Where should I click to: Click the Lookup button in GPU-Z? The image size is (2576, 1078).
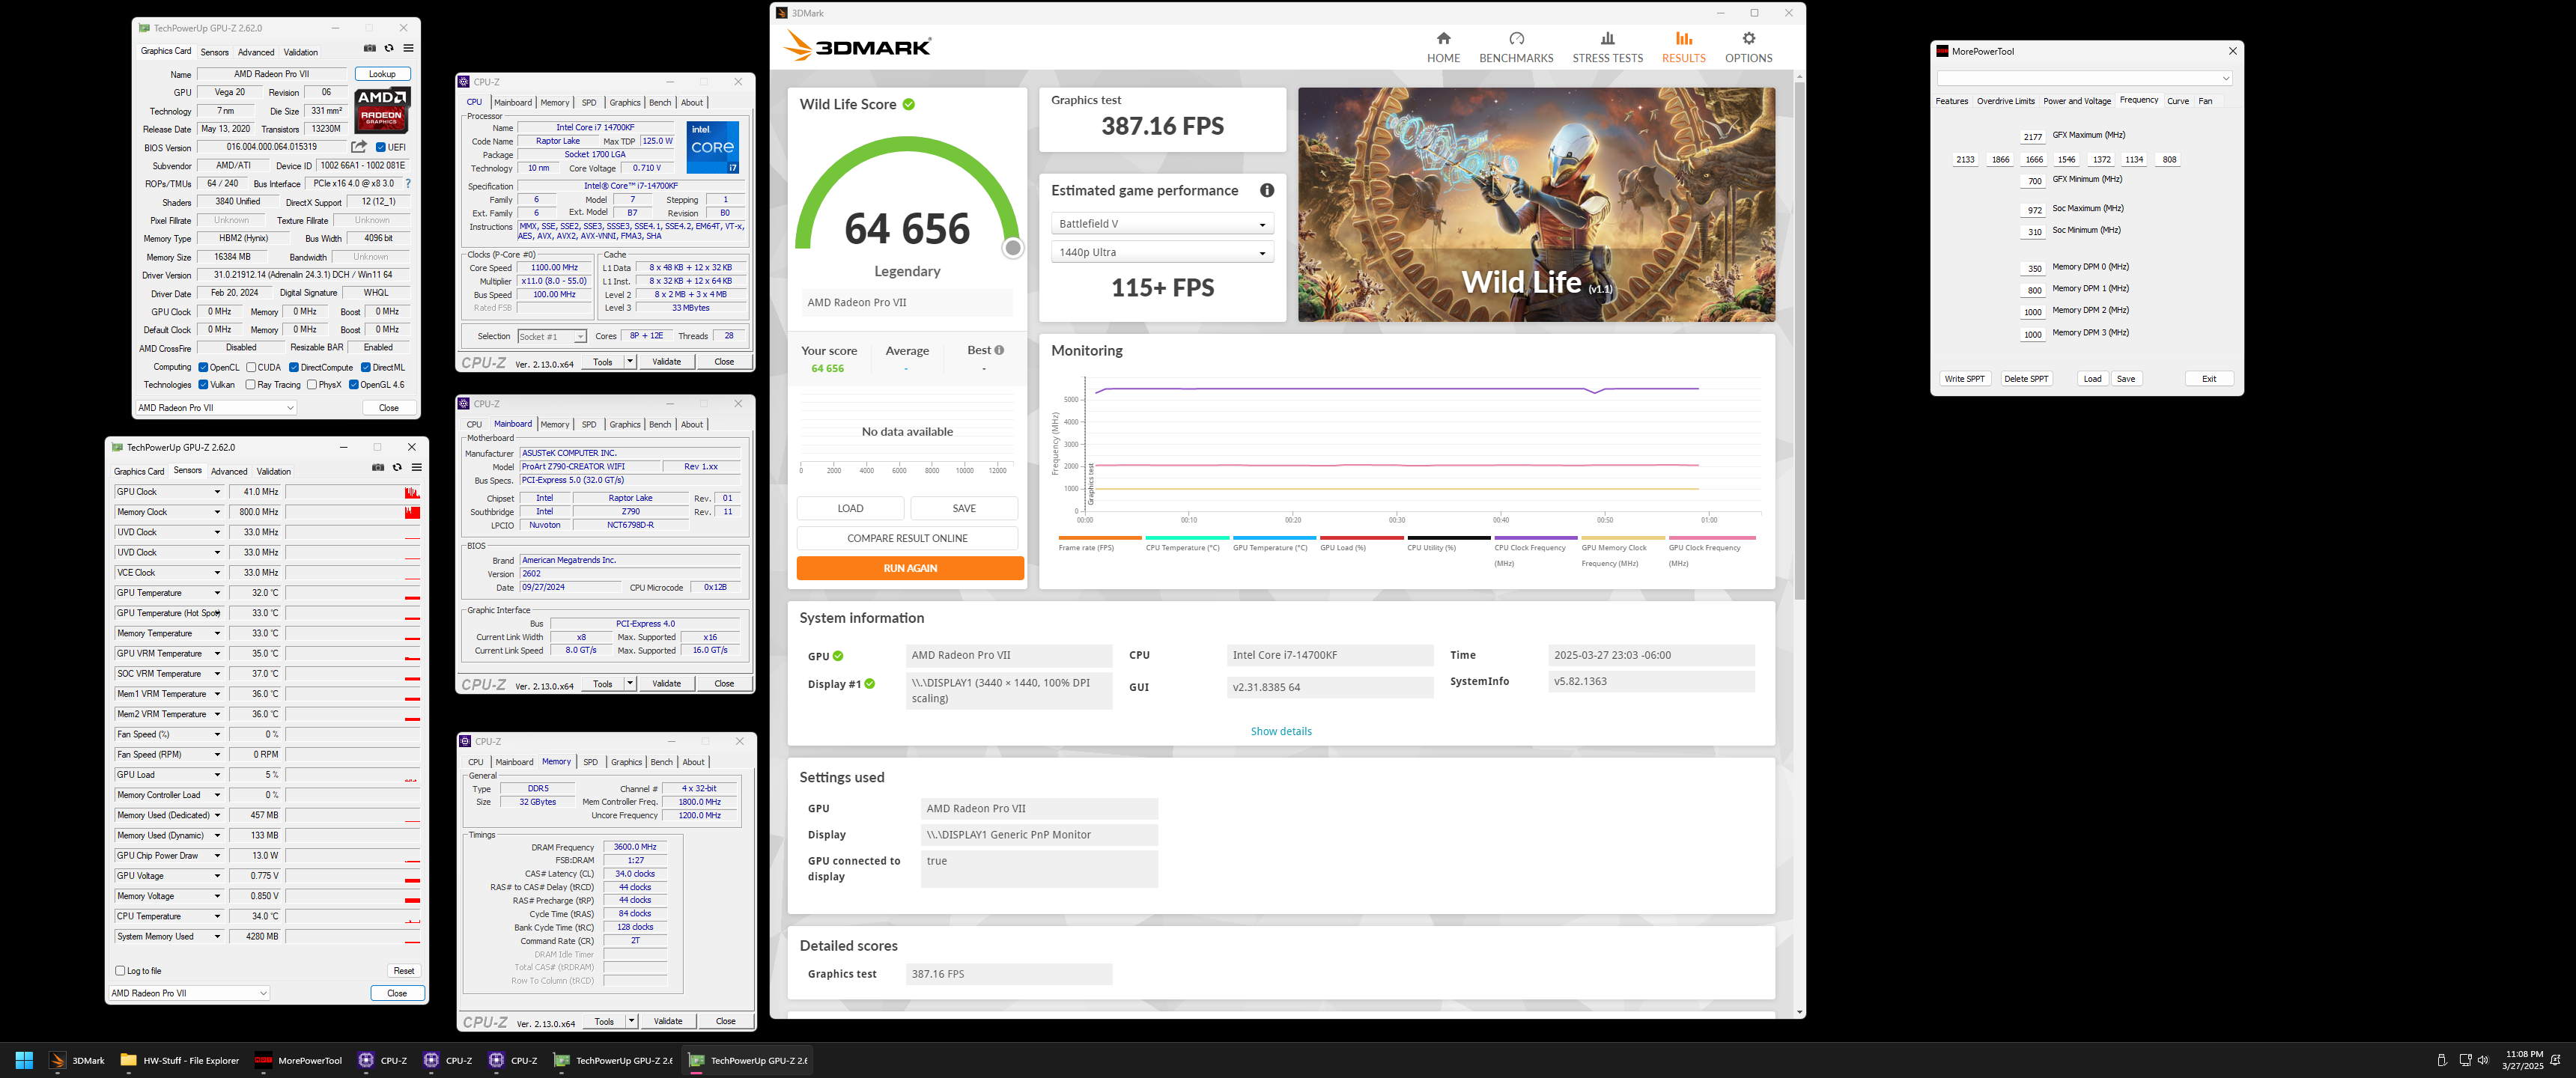click(382, 74)
